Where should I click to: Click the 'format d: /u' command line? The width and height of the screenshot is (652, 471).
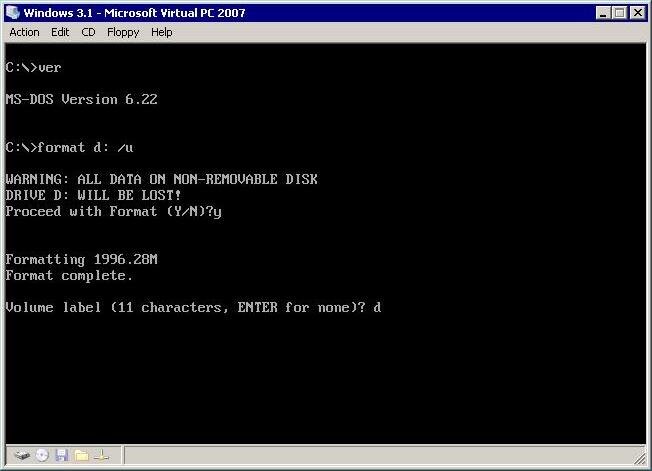coord(69,147)
